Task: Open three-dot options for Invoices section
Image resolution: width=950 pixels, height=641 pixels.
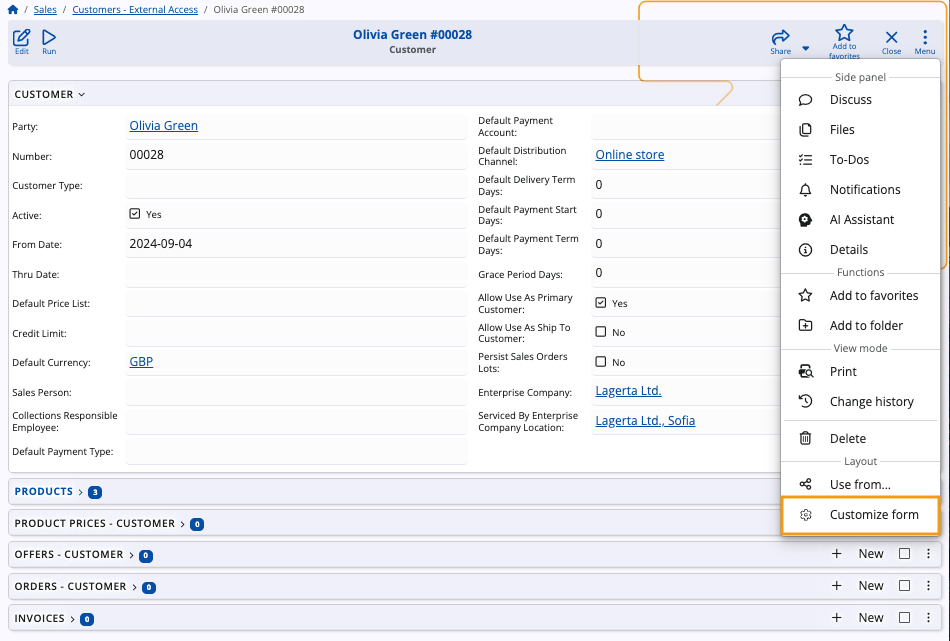Action: 928,618
